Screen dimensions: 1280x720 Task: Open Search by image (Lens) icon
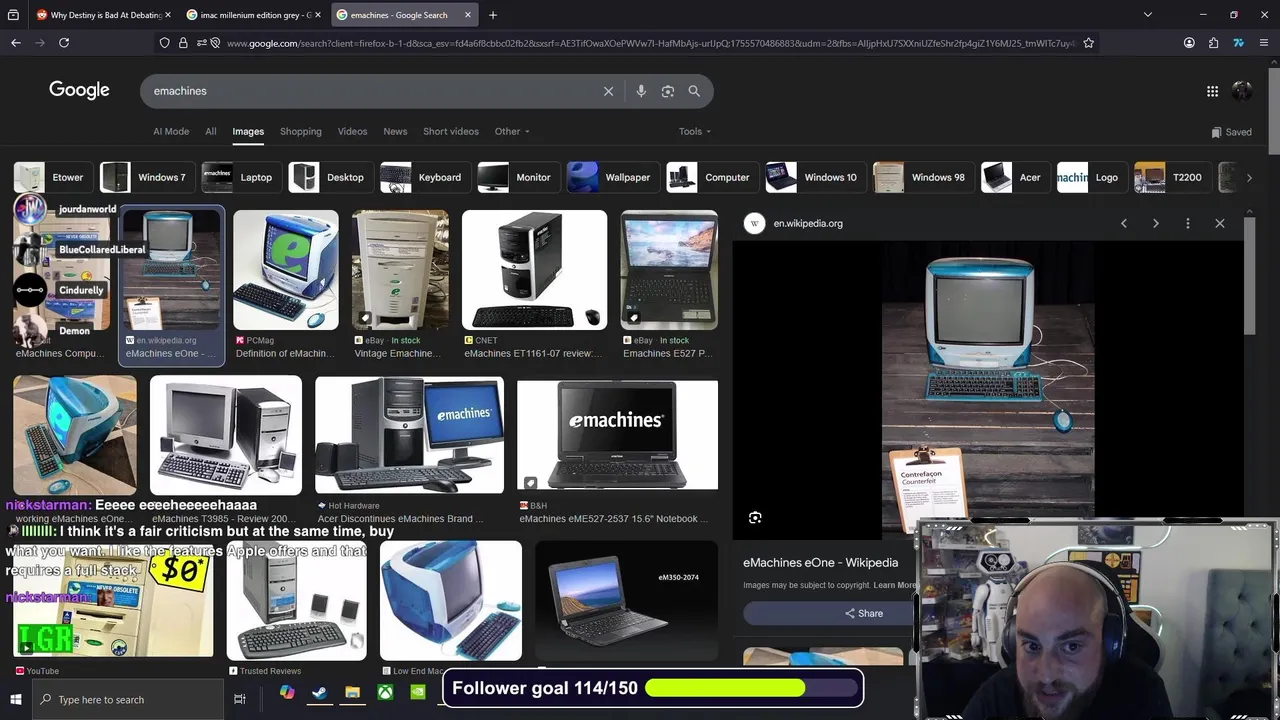coord(668,91)
